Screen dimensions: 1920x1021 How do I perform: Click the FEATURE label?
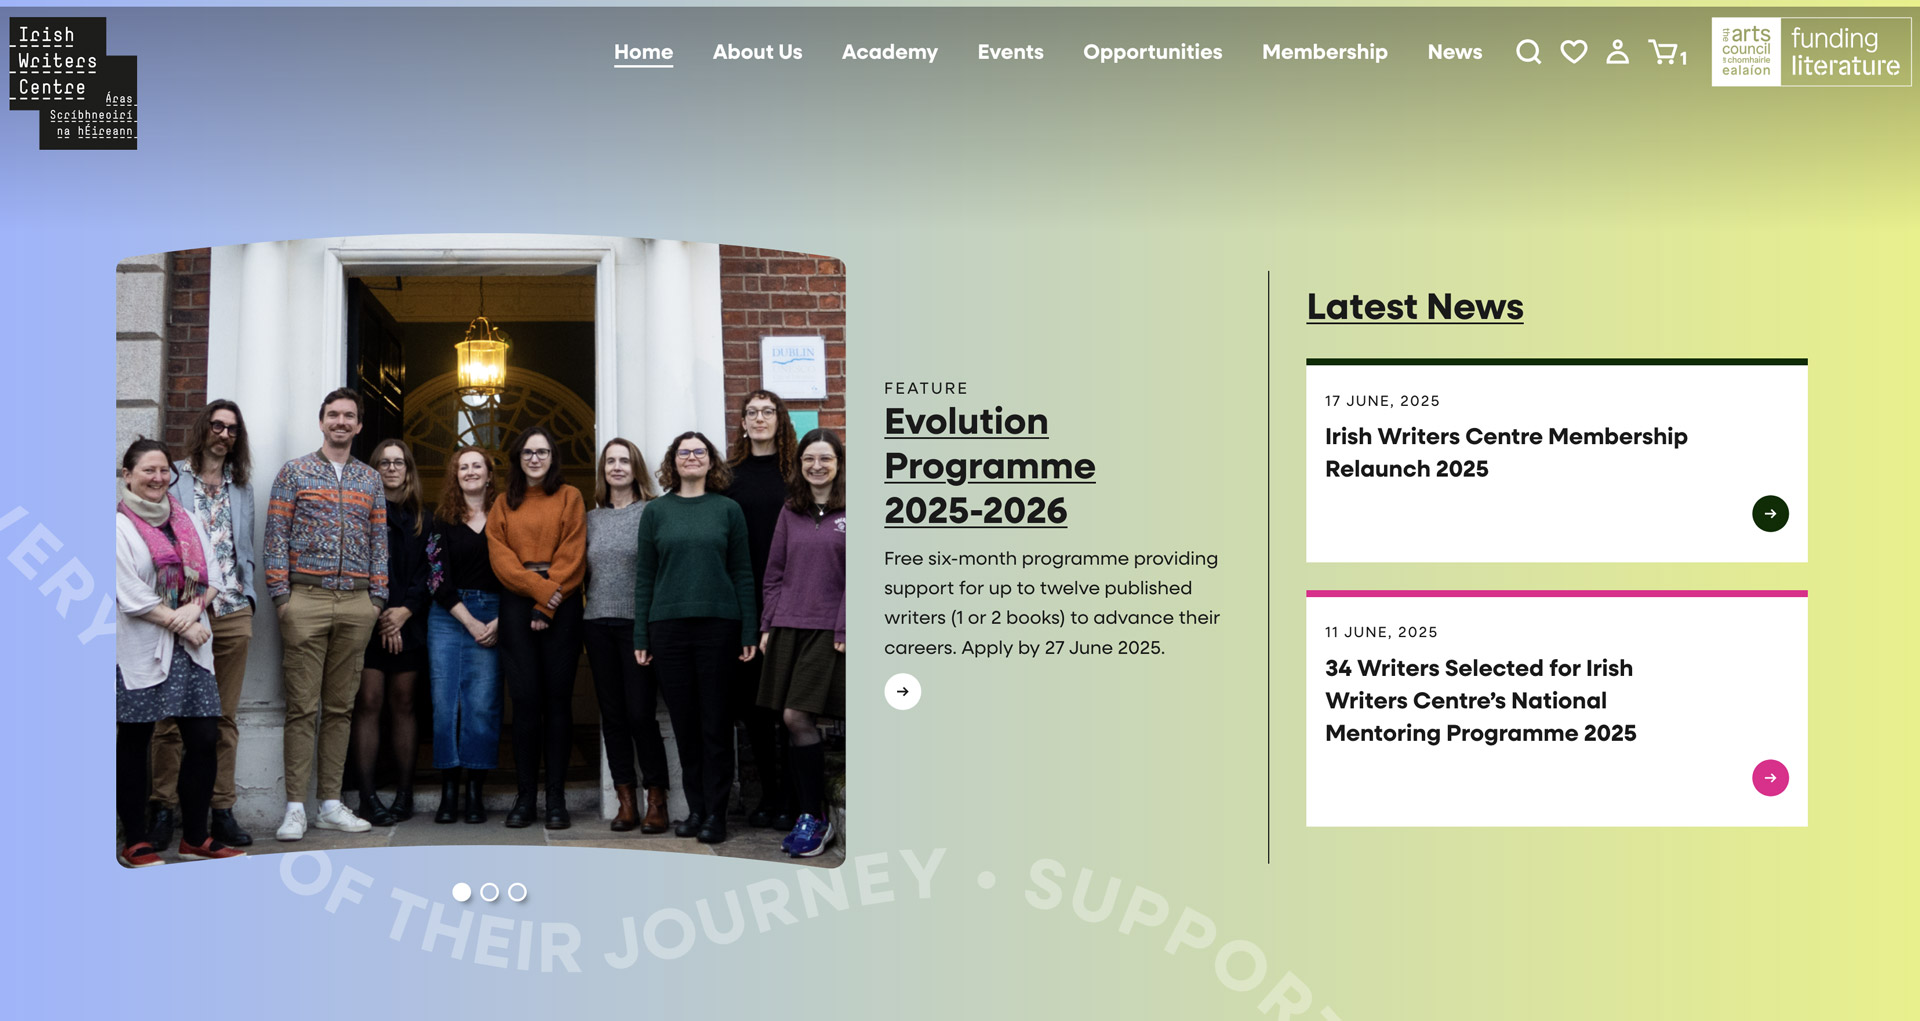pos(926,388)
